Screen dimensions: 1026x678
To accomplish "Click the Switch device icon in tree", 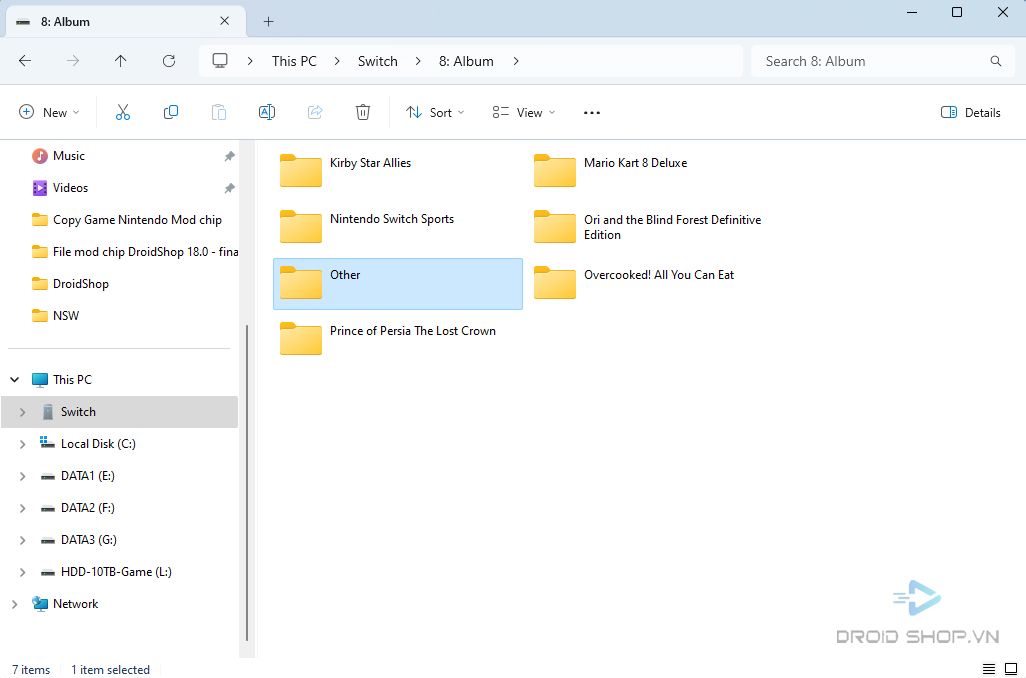I will (48, 412).
